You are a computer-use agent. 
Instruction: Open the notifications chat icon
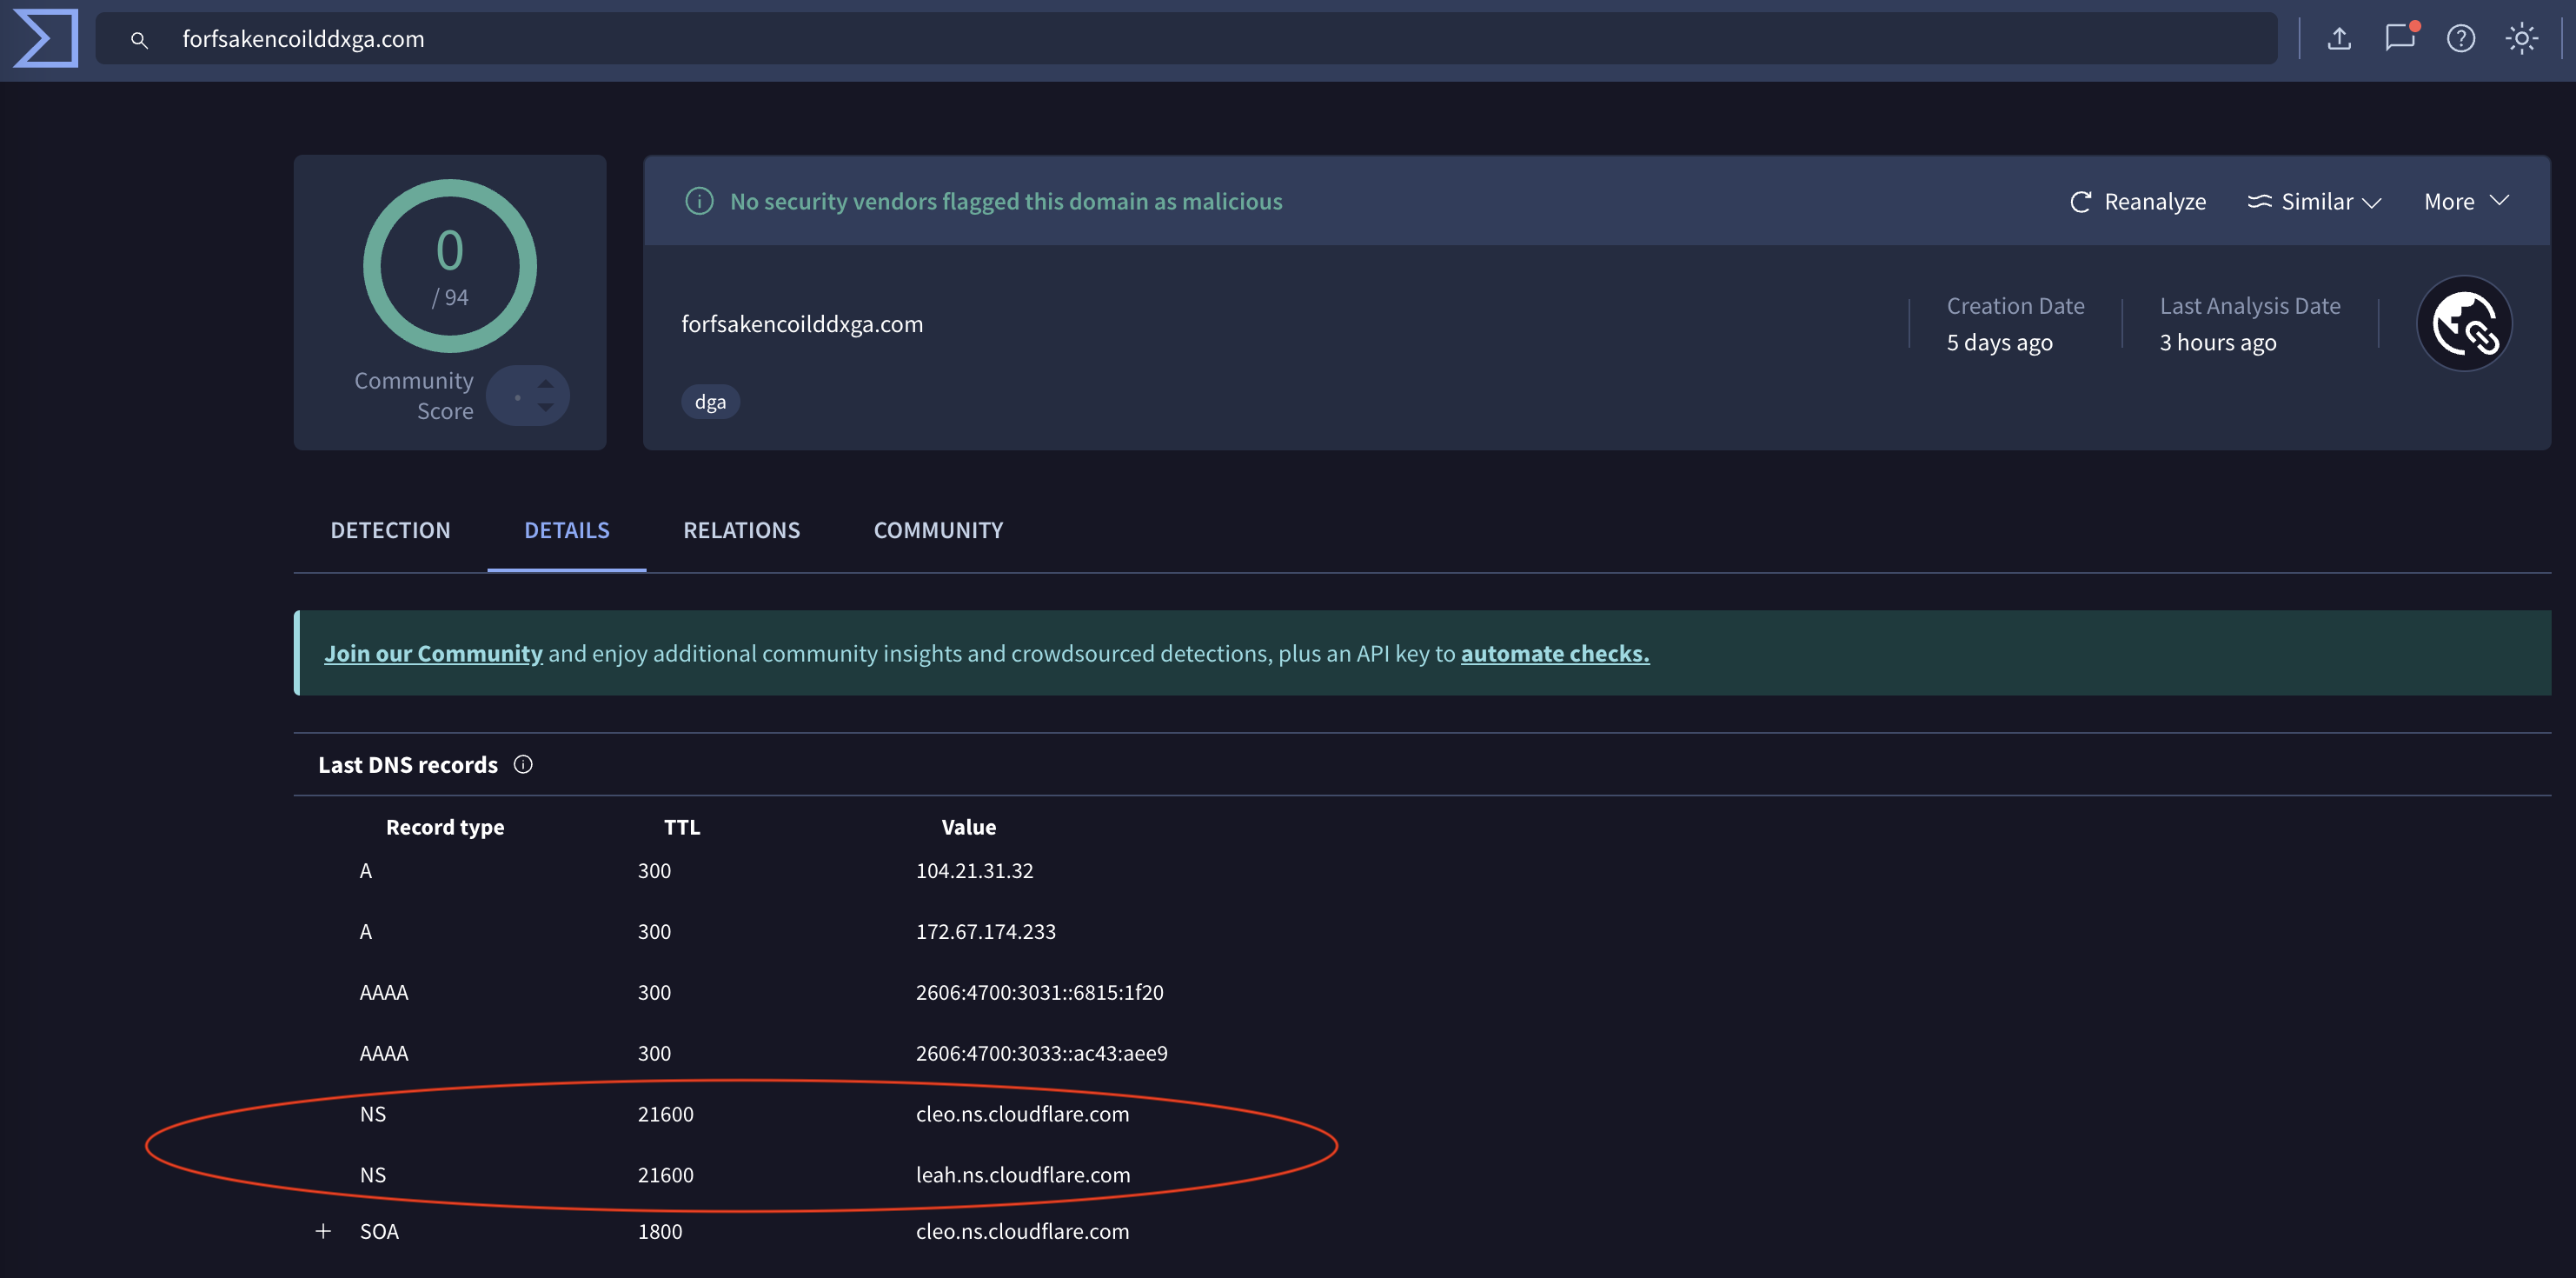[2399, 38]
